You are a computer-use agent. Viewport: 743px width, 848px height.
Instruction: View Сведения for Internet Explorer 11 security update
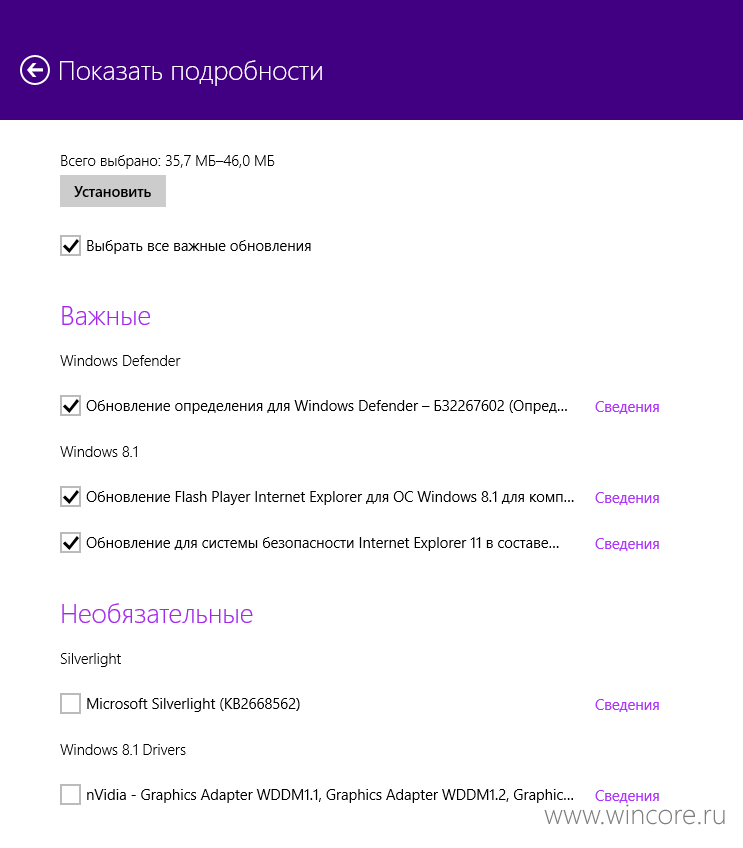pyautogui.click(x=627, y=544)
